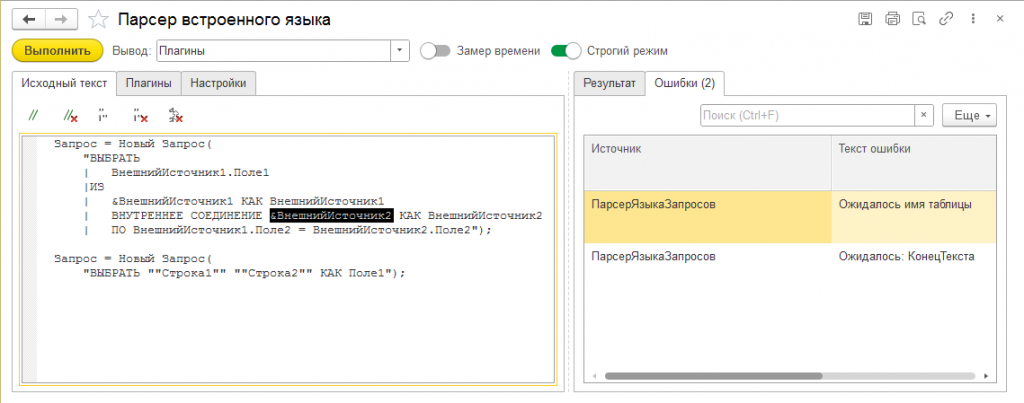Viewport: 1024px width, 403px height.
Task: Disable the Строгий режим switch
Action: [566, 50]
